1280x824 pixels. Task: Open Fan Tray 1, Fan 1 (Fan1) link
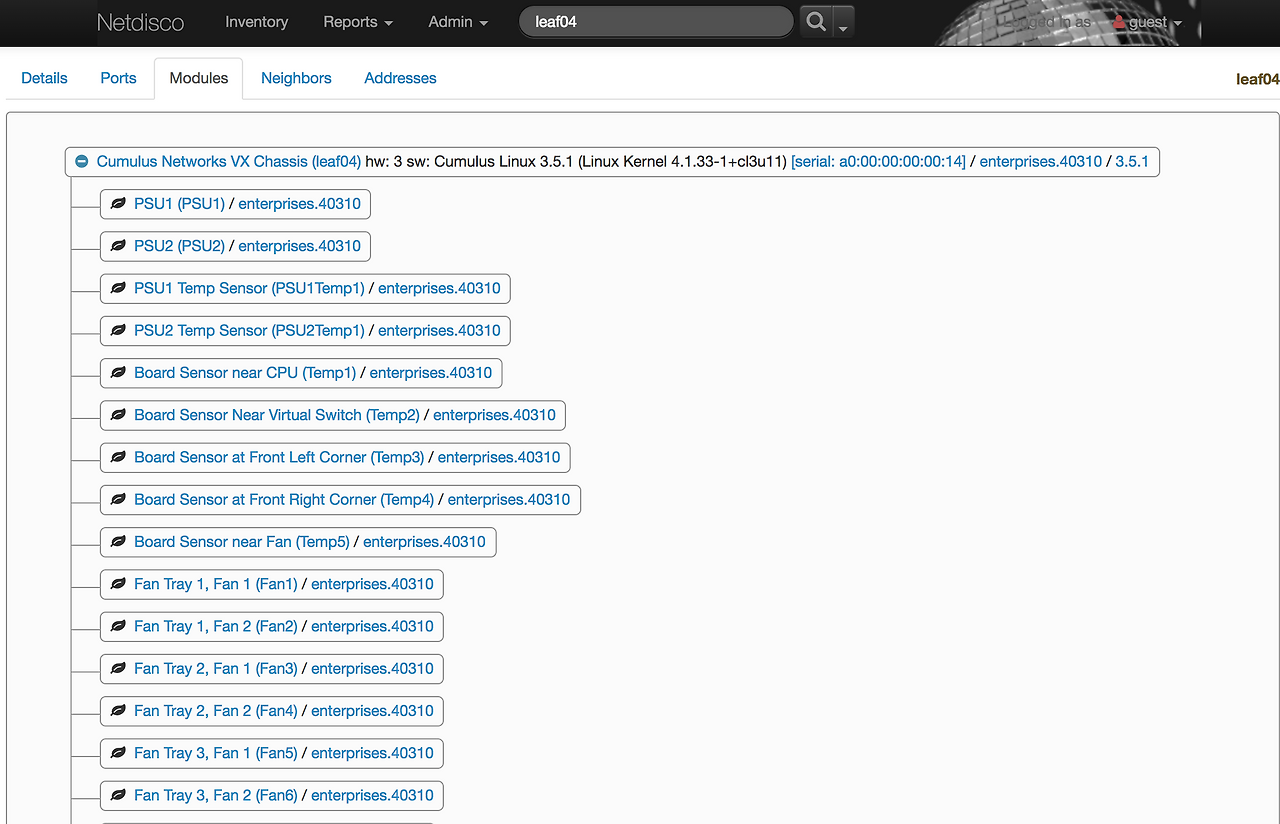click(216, 584)
